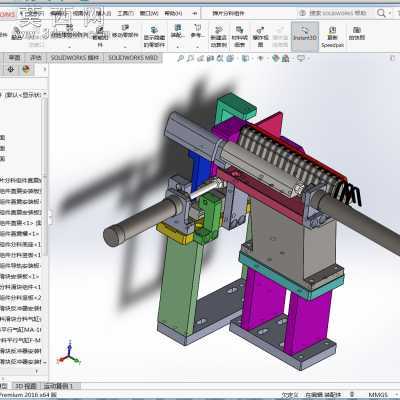Select the Mate (配合) tool
The height and width of the screenshot is (400, 400).
point(17,34)
